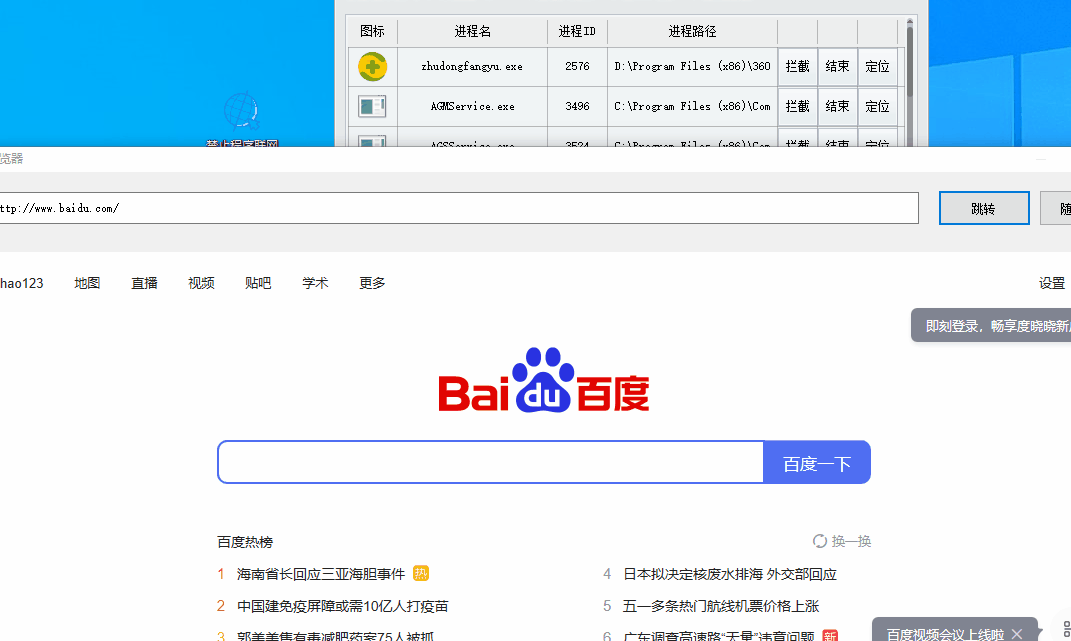Click inside the Baidu search input box
1071x641 pixels.
(490, 462)
